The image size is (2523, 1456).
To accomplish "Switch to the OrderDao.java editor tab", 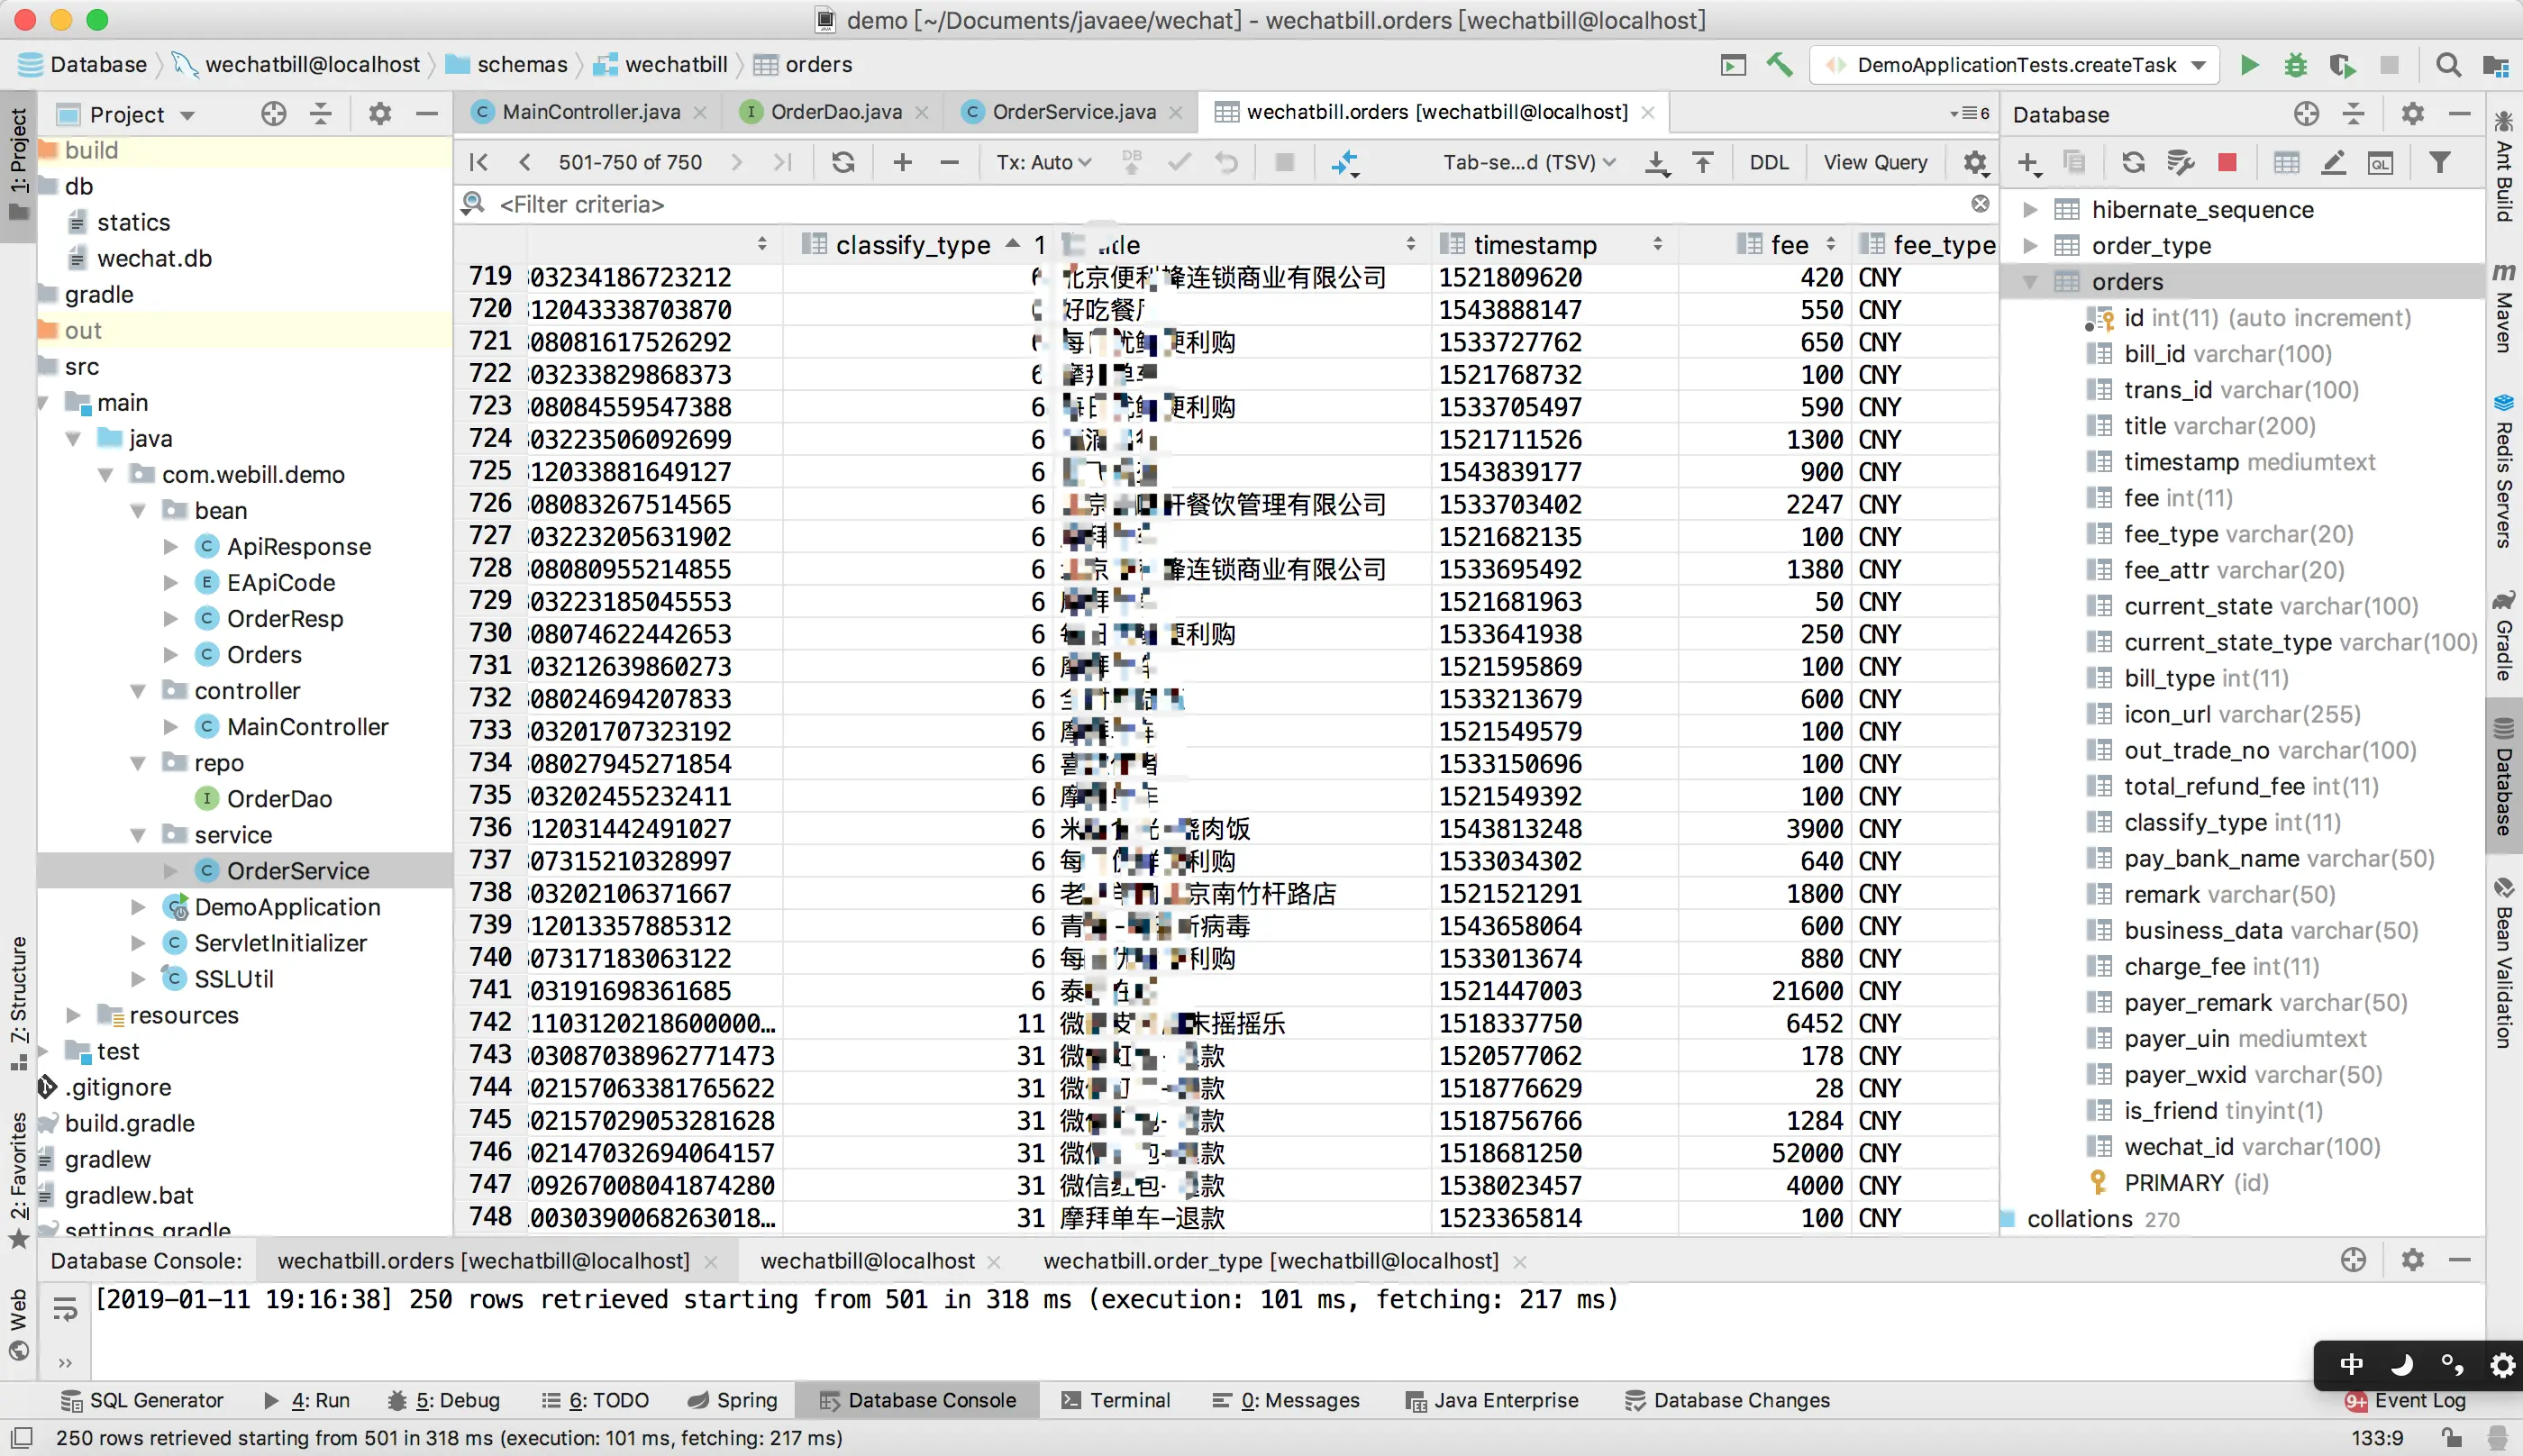I will [x=835, y=112].
